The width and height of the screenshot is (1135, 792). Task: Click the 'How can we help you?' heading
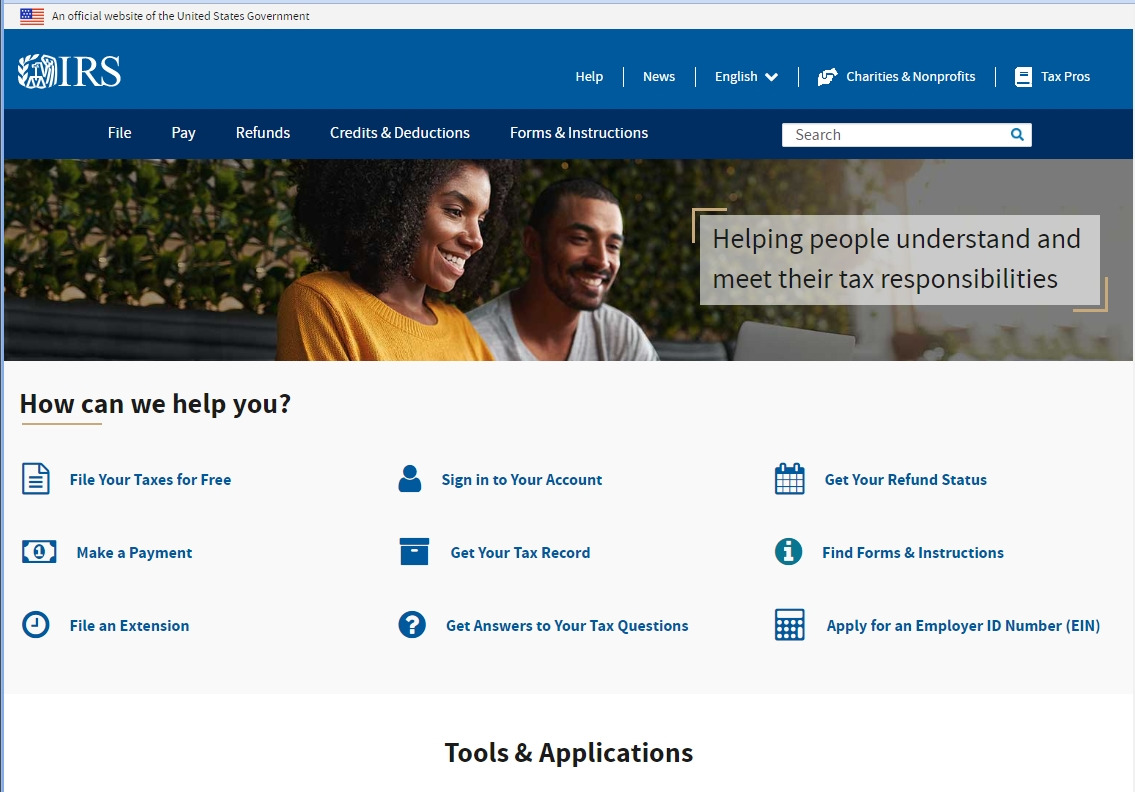156,404
